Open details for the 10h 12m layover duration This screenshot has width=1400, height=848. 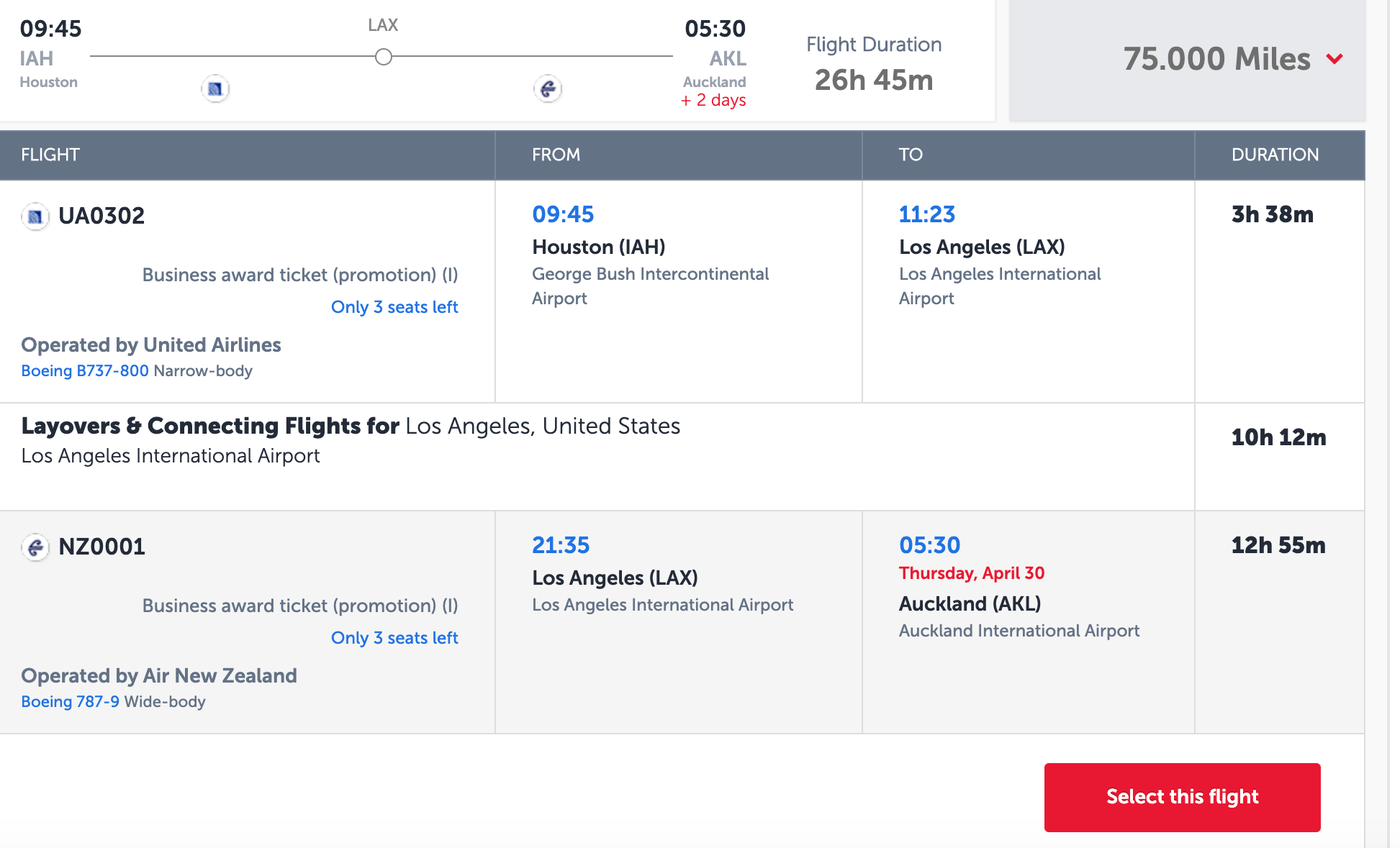[x=1279, y=437]
